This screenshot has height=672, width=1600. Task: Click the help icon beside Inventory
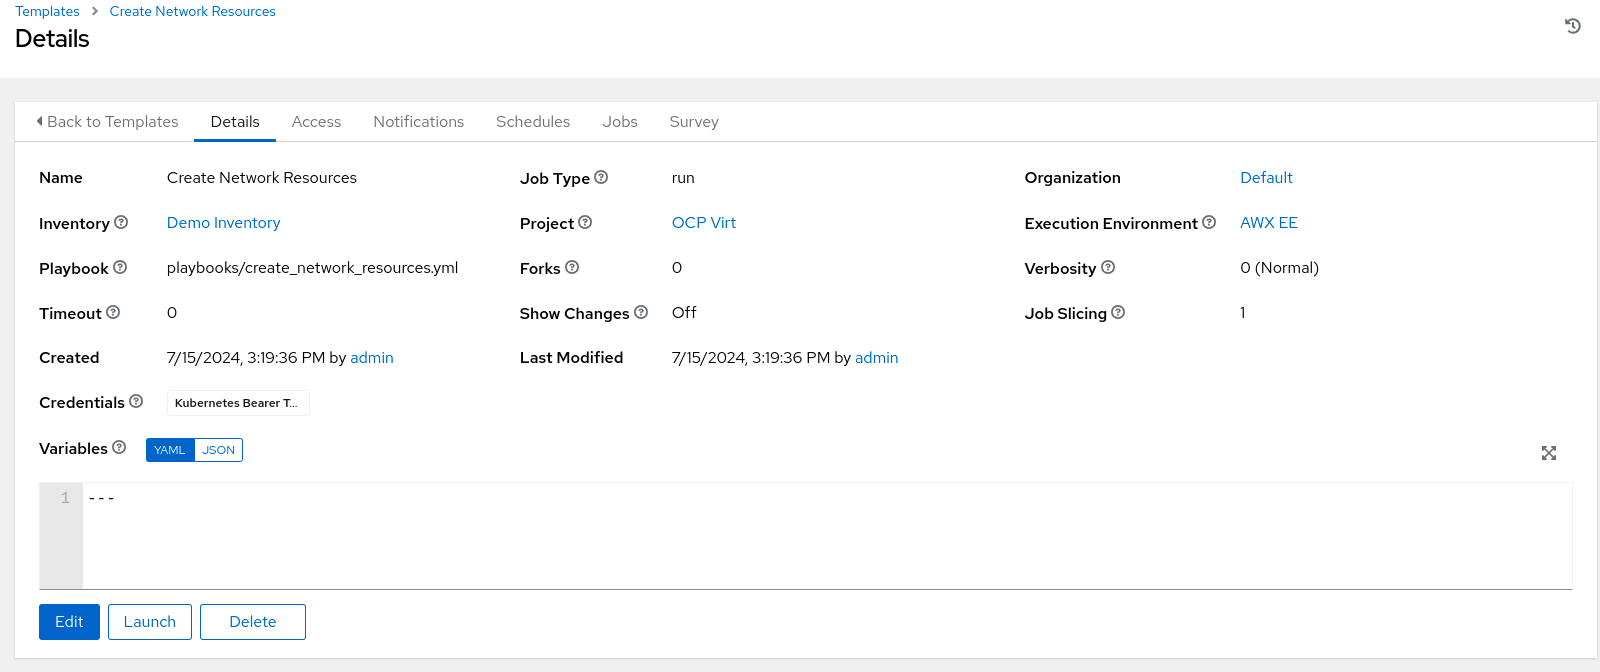121,222
